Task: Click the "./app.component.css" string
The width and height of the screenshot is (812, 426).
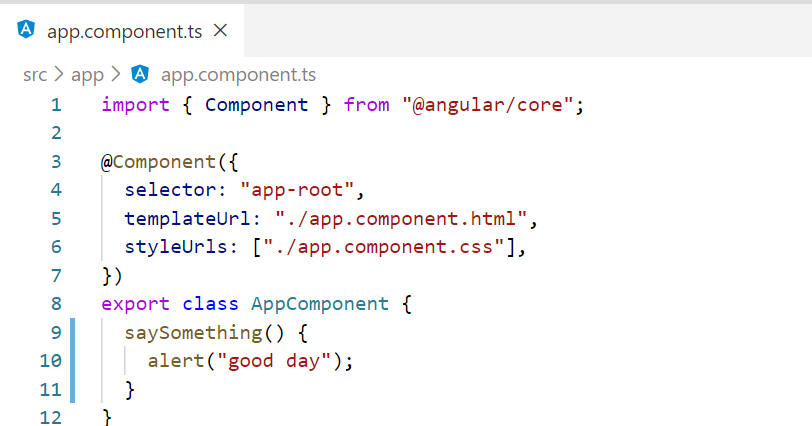Action: click(384, 247)
